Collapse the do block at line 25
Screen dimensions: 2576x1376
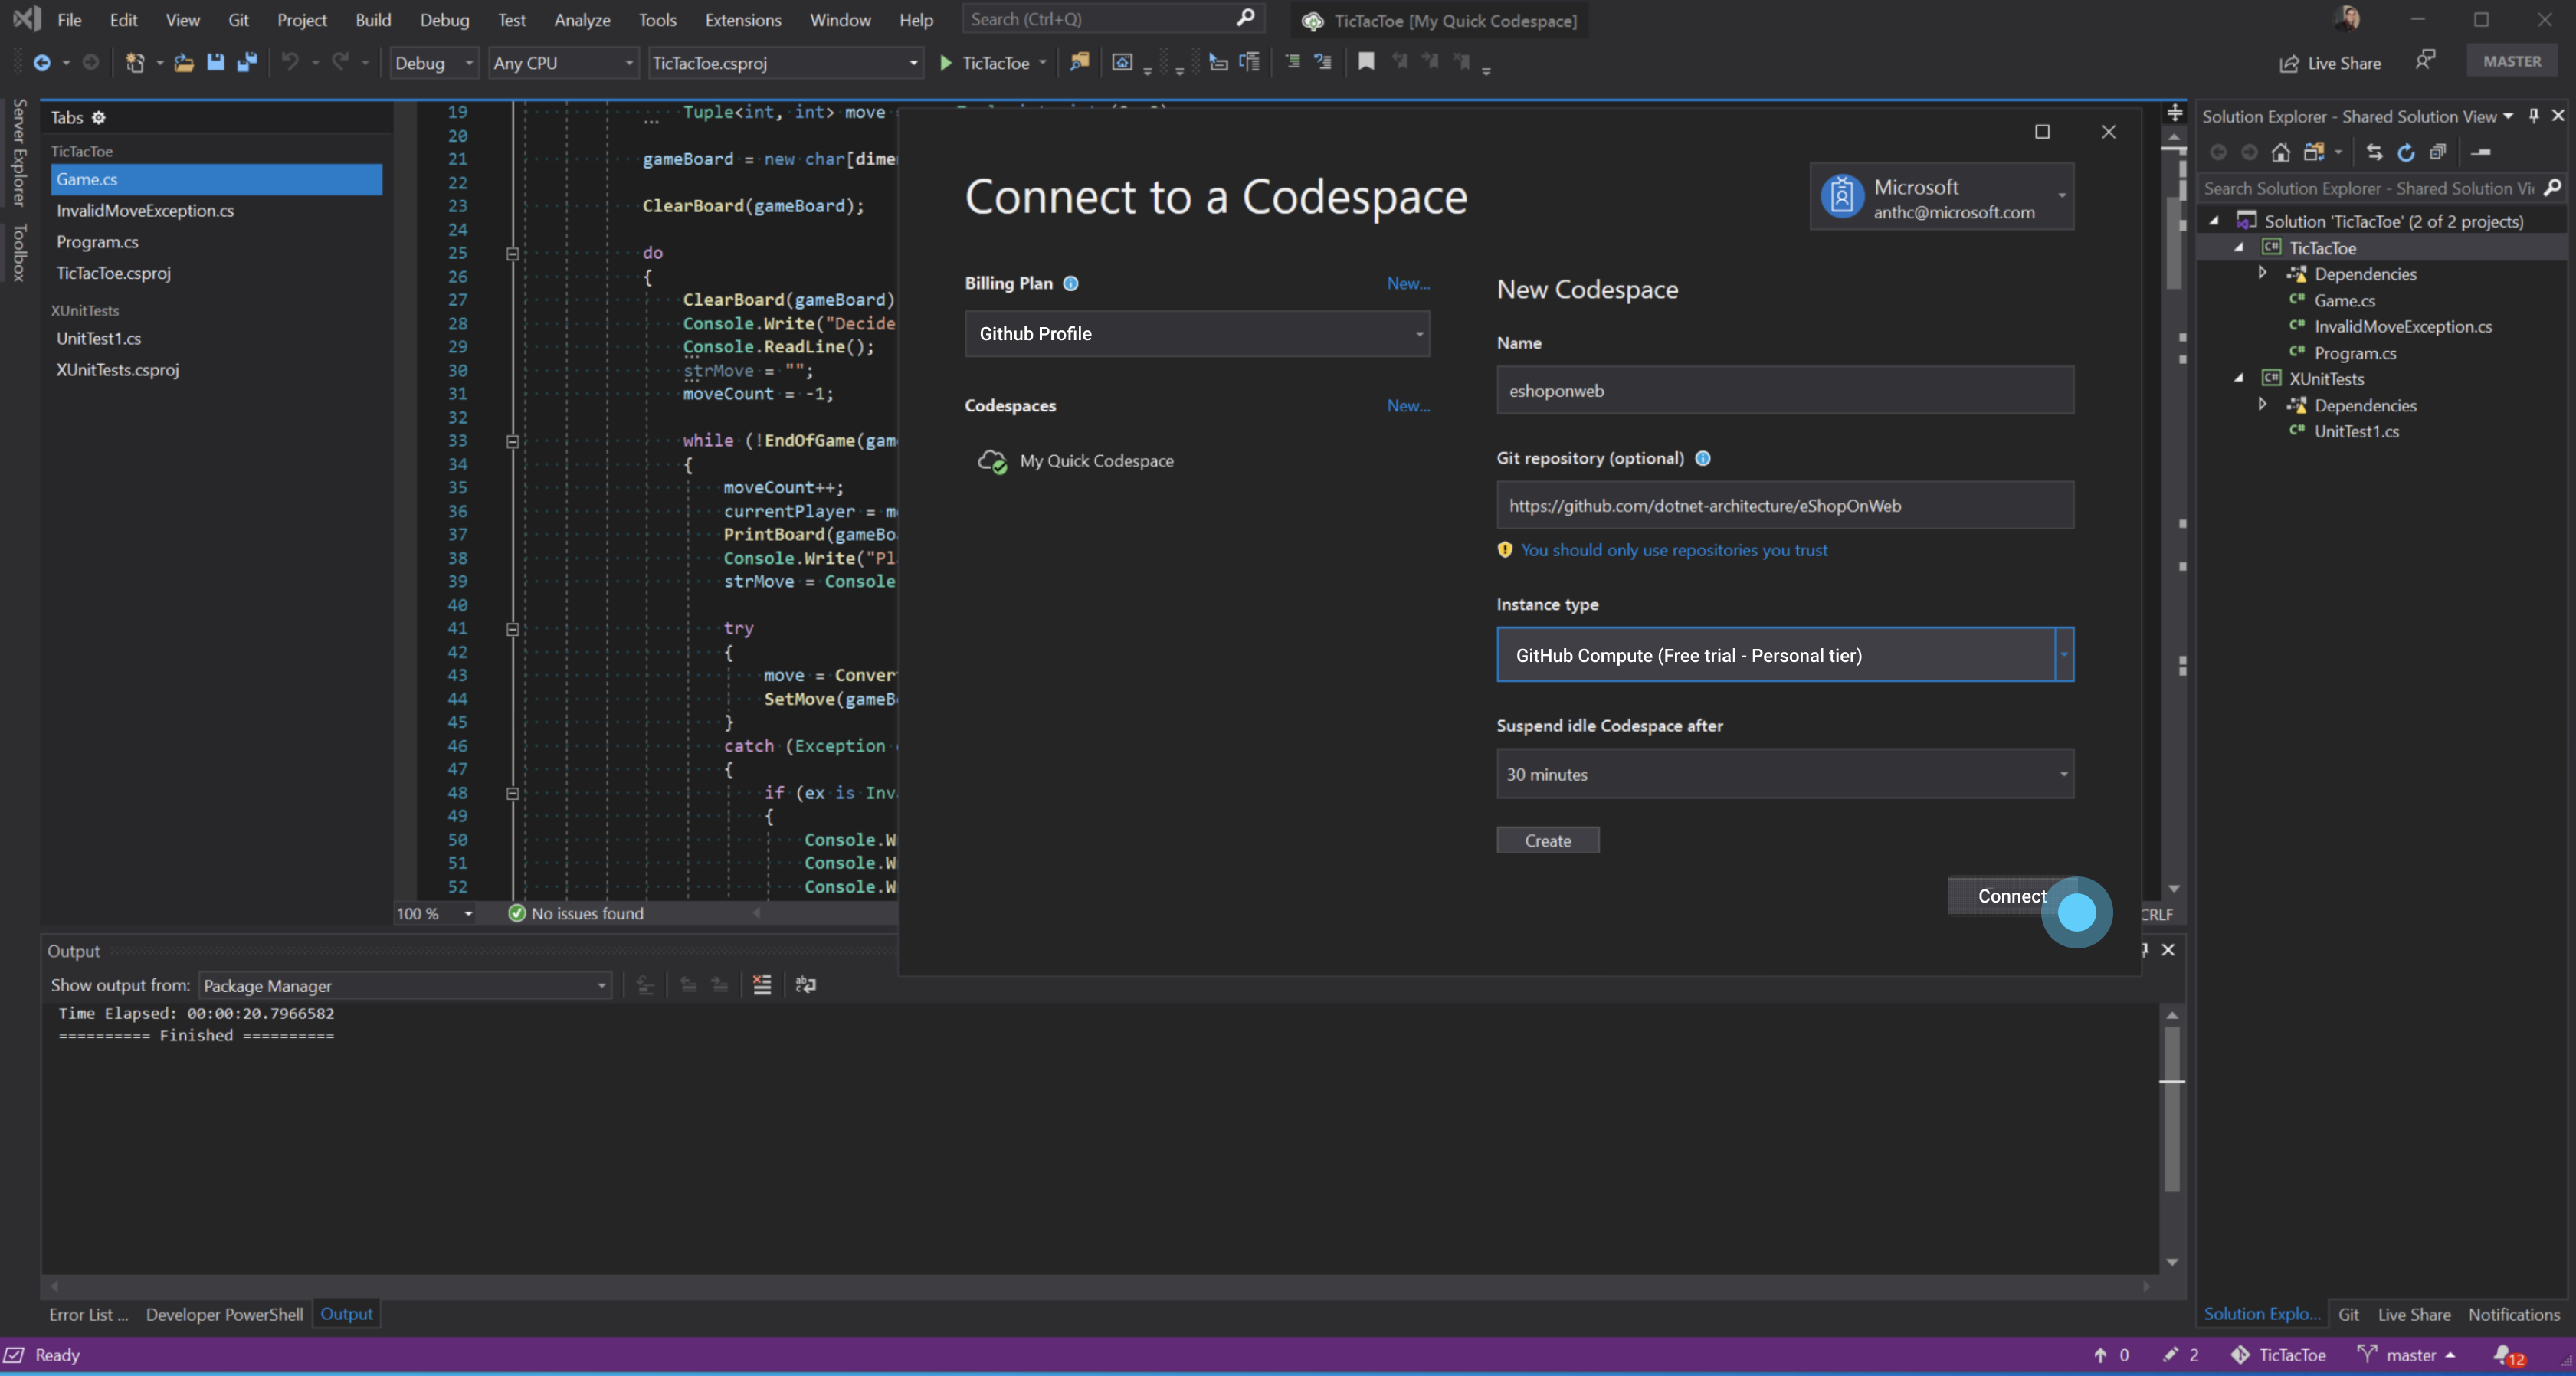point(512,253)
